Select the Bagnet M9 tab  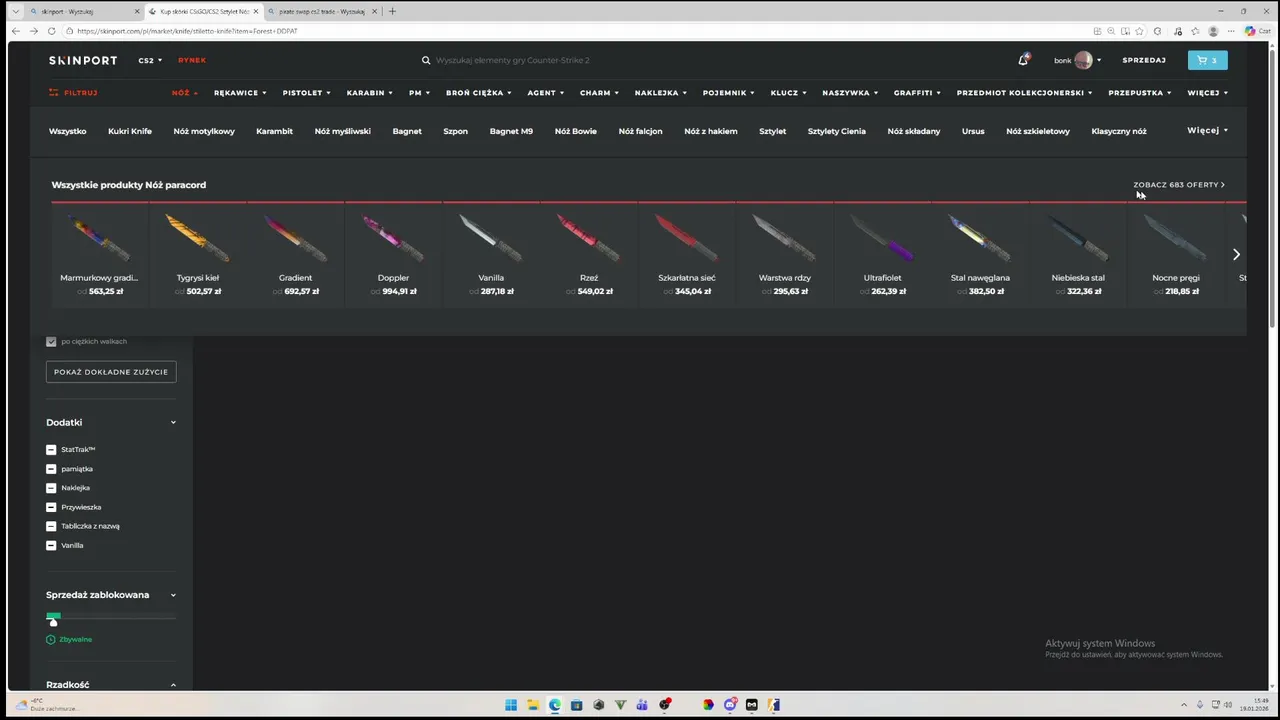pyautogui.click(x=511, y=131)
